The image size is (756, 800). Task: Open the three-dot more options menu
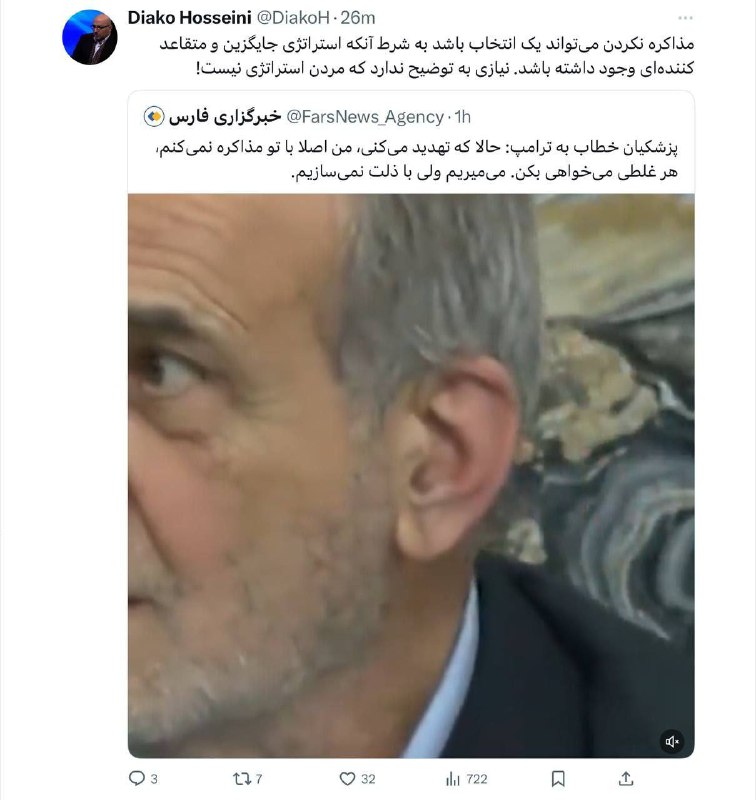(685, 18)
